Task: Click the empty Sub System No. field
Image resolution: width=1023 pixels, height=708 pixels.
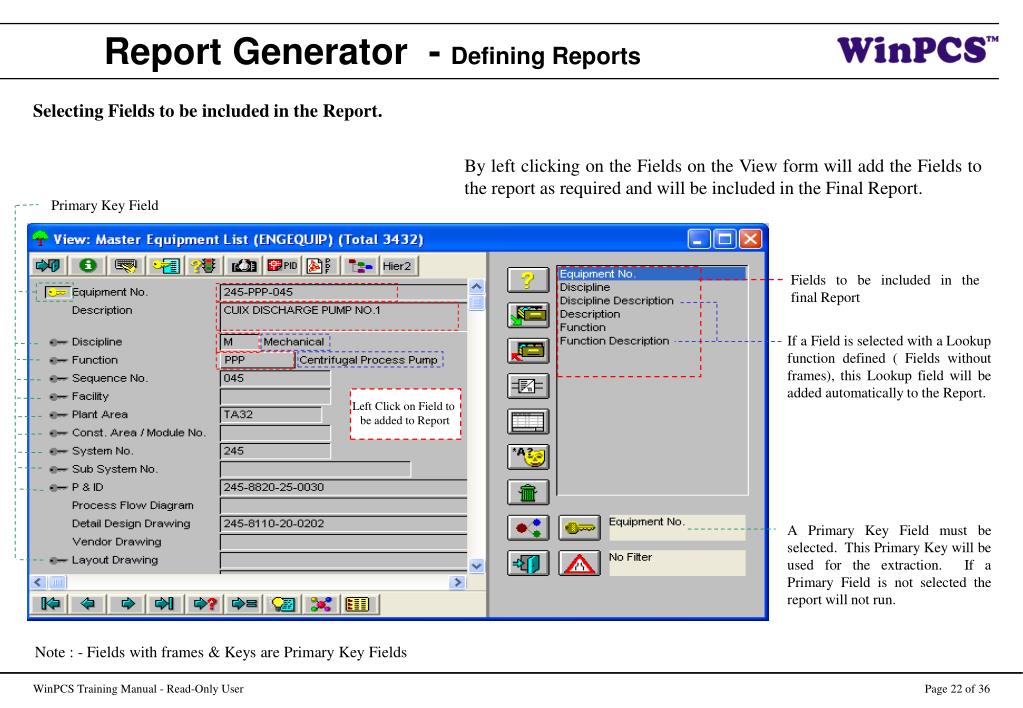Action: pos(316,469)
